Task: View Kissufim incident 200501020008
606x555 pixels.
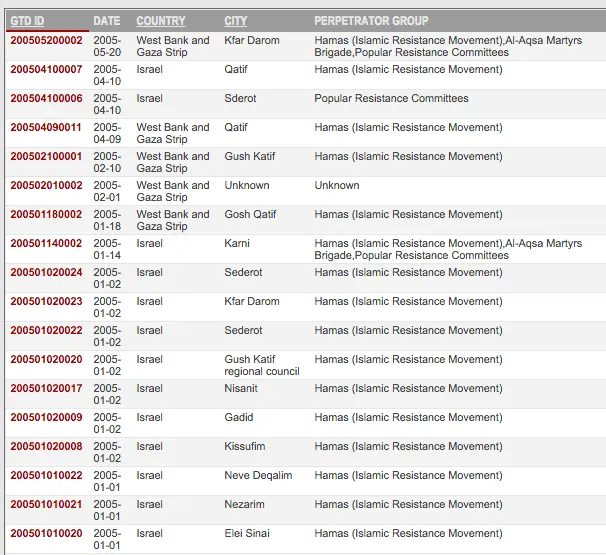Action: tap(46, 447)
